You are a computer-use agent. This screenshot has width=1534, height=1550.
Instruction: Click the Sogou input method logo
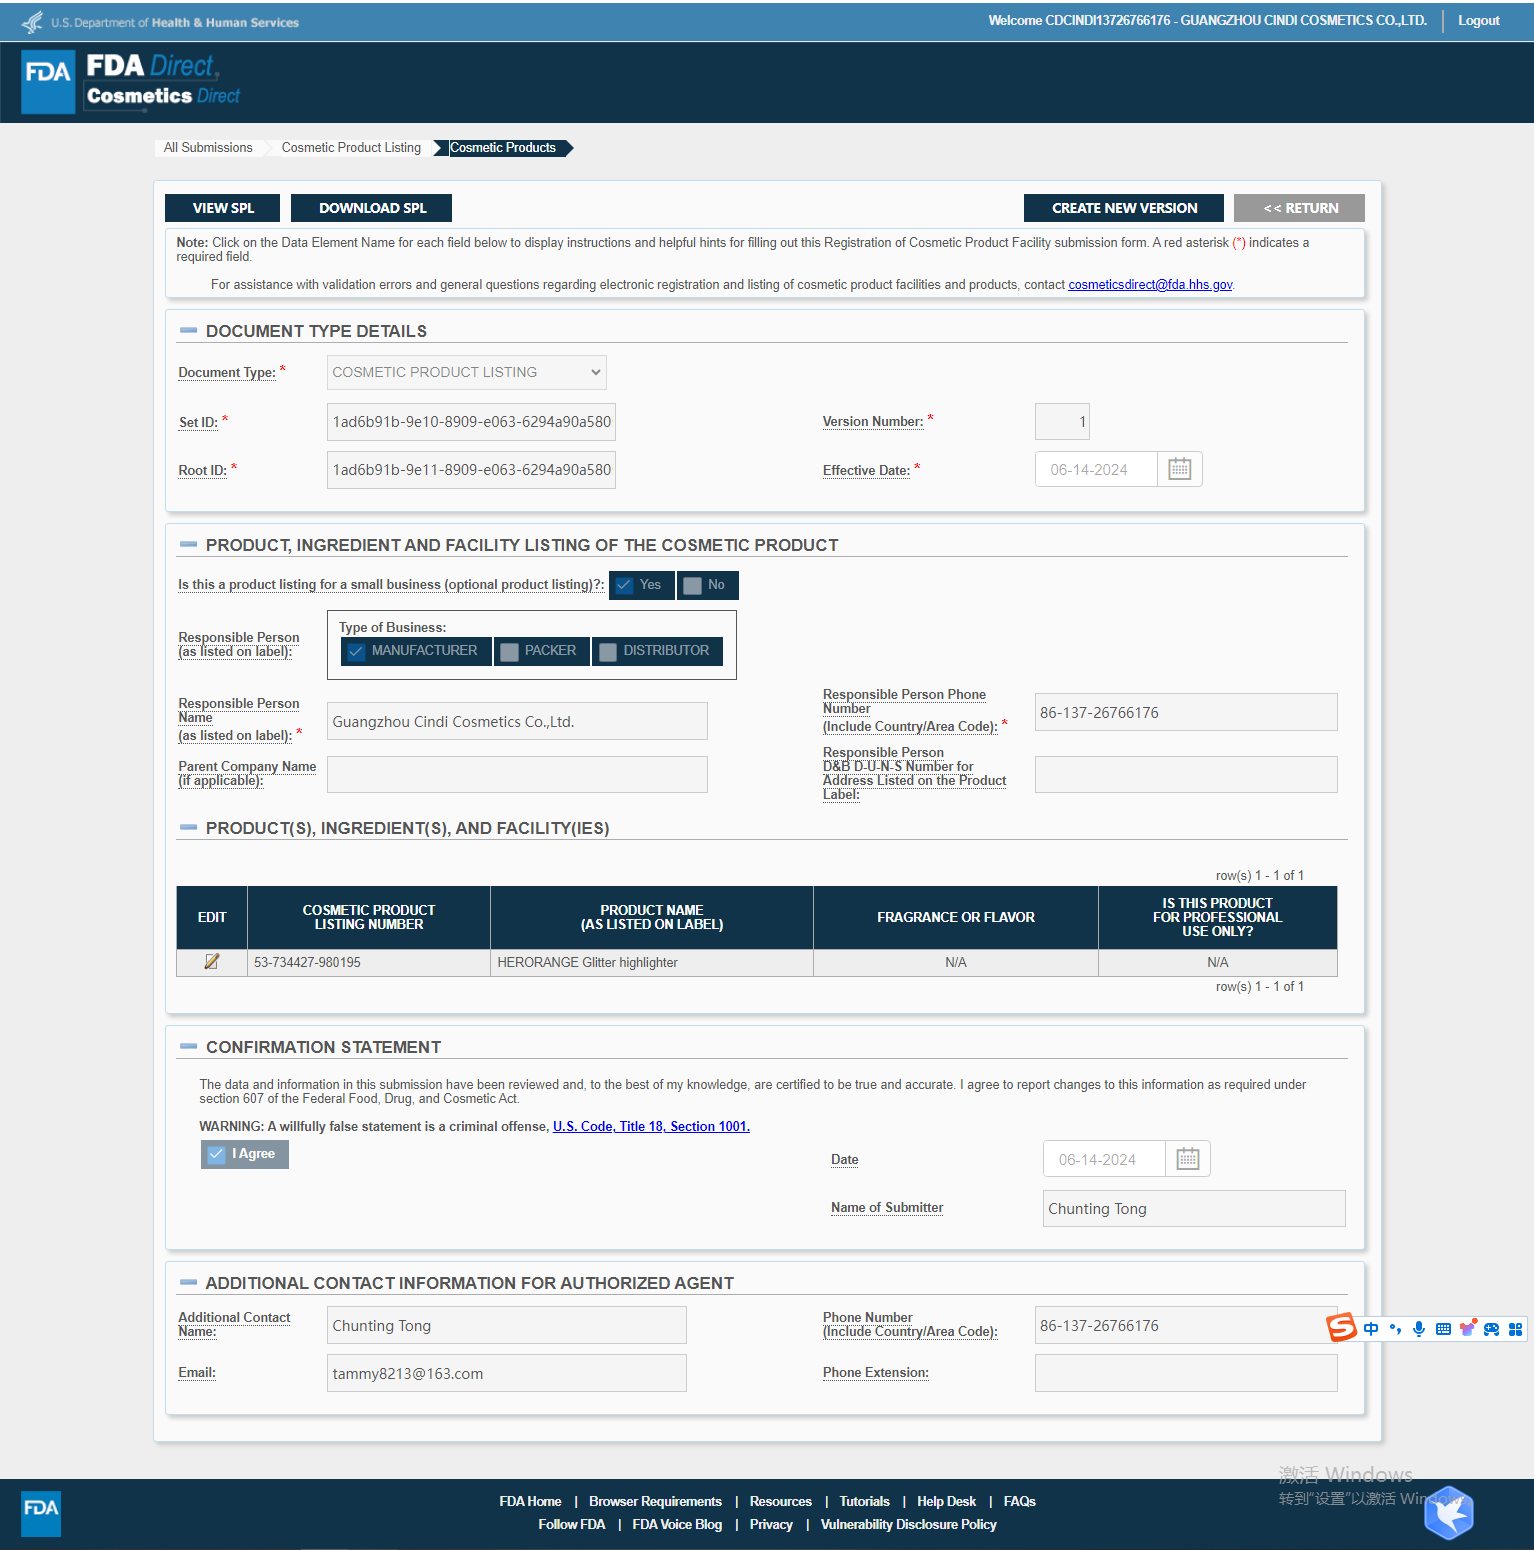click(x=1341, y=1327)
